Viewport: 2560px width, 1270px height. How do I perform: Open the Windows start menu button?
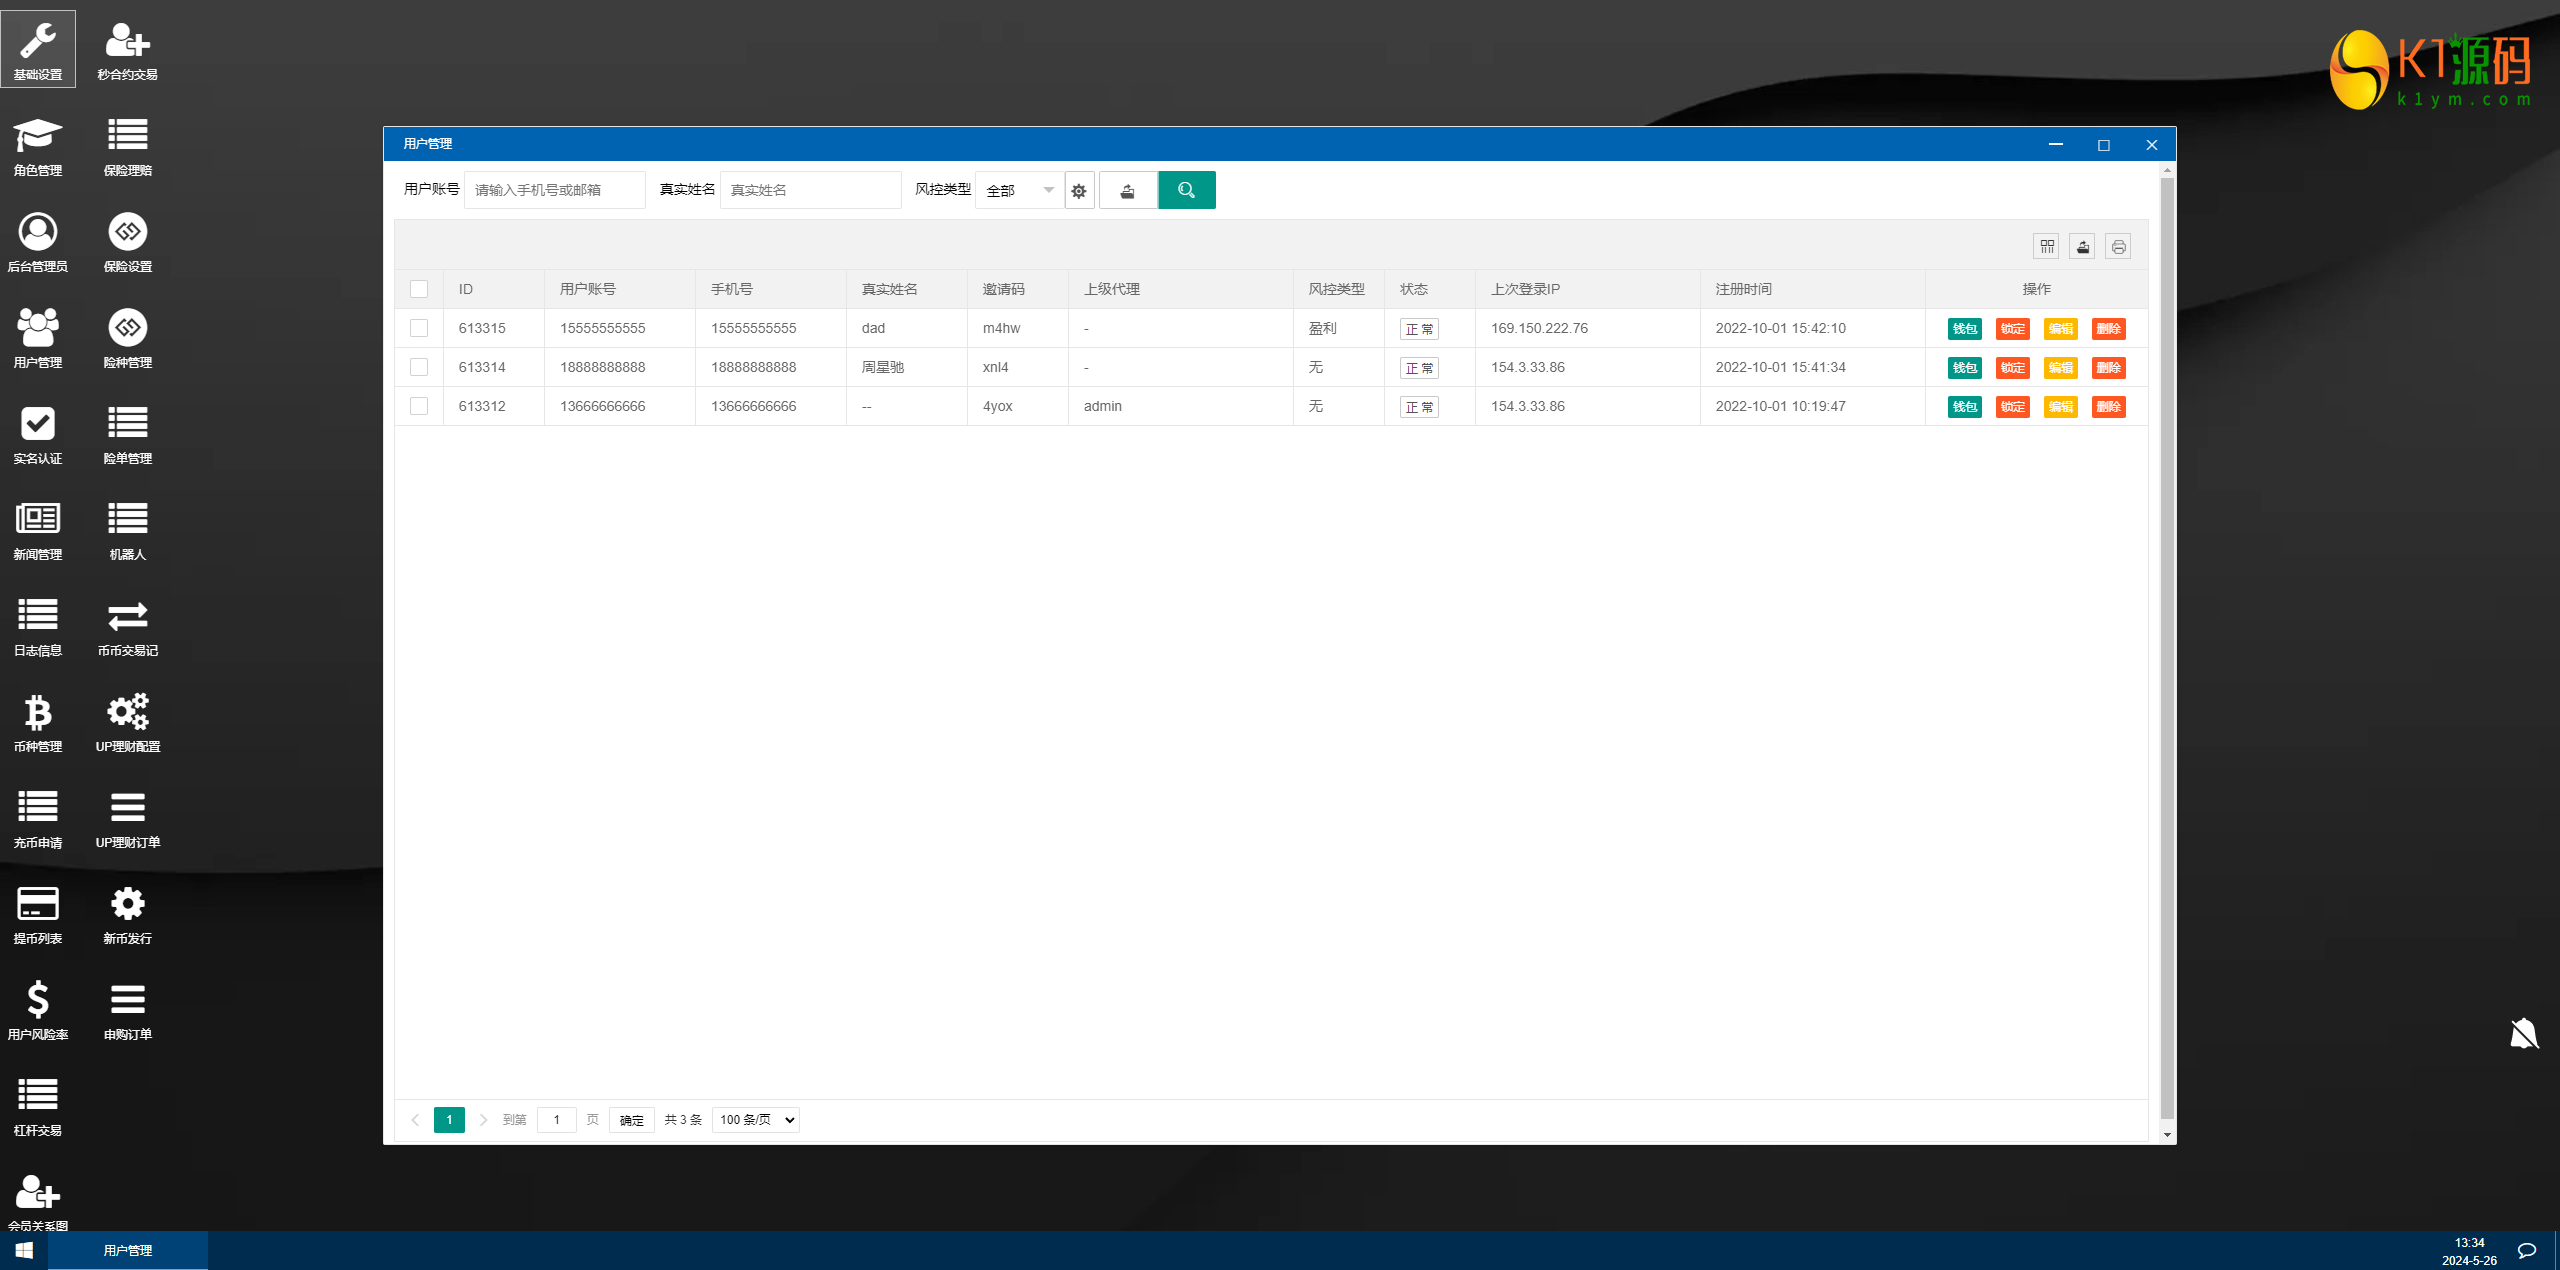tap(24, 1251)
